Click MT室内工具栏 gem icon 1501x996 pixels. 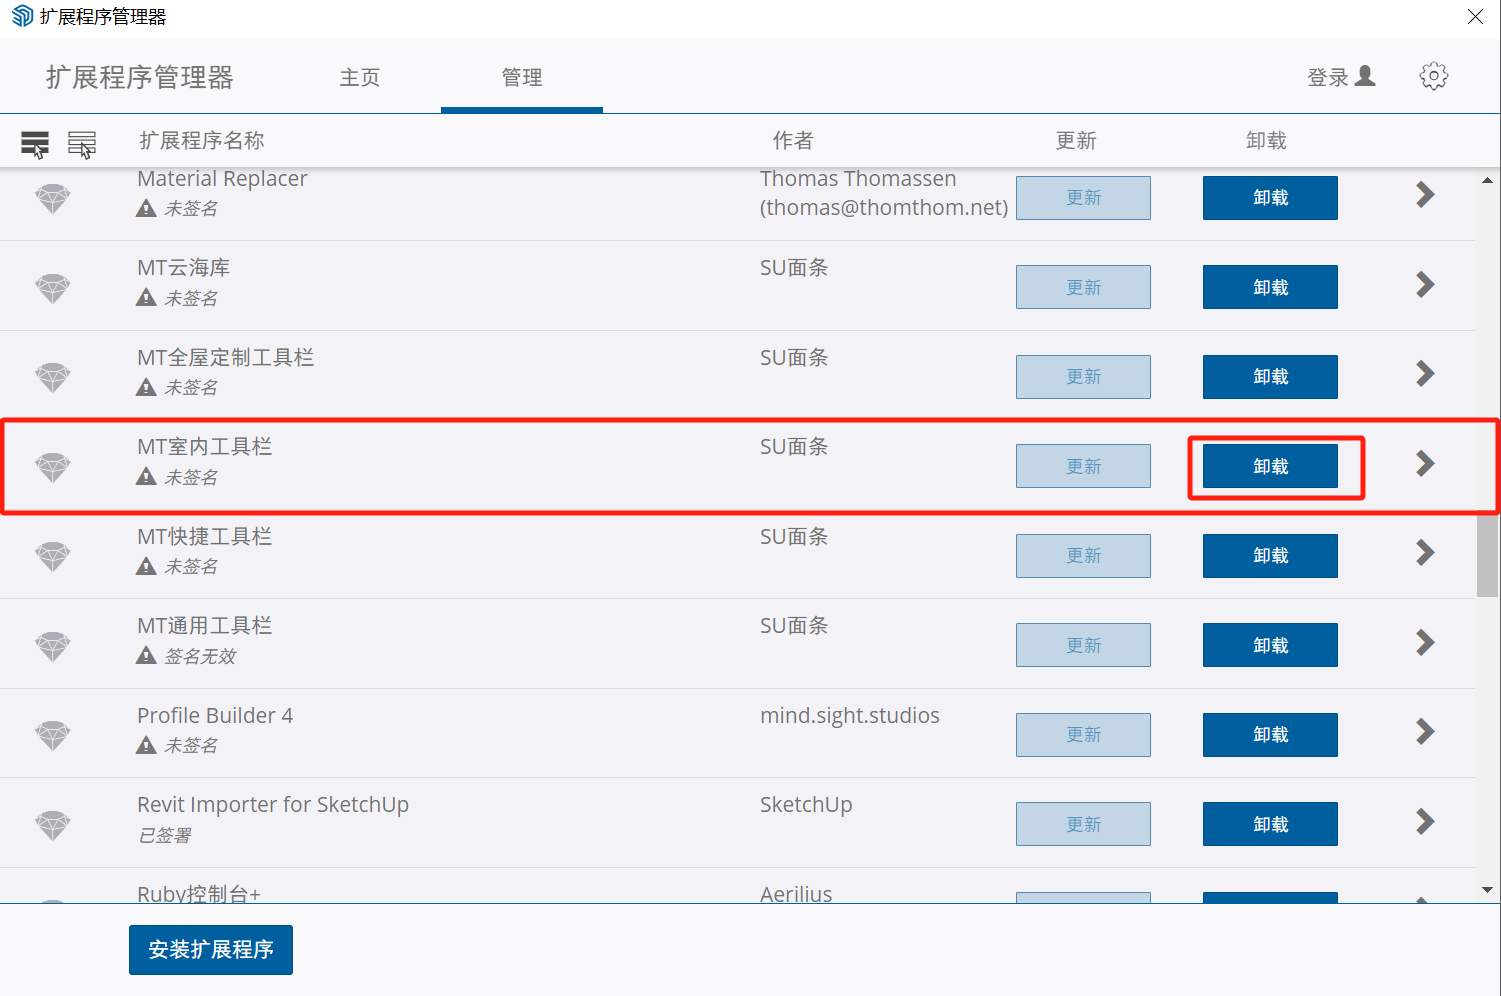(x=53, y=467)
